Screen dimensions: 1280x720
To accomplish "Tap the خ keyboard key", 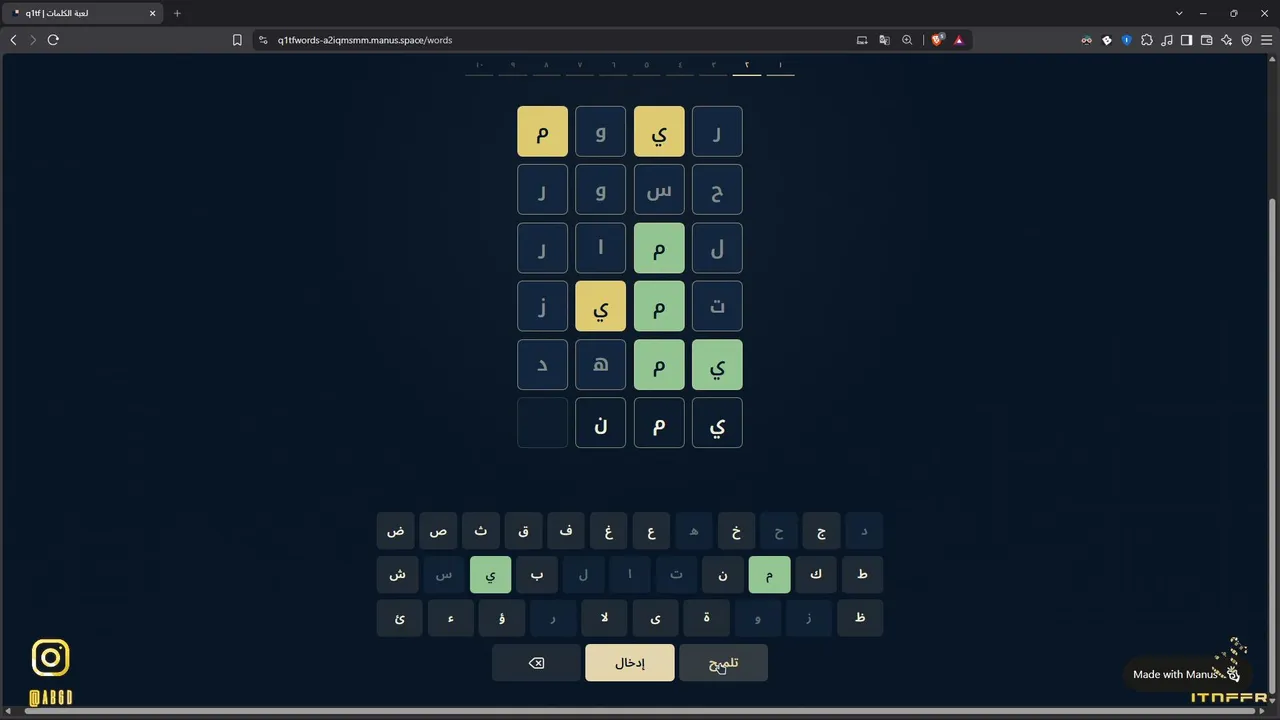I will pyautogui.click(x=736, y=531).
